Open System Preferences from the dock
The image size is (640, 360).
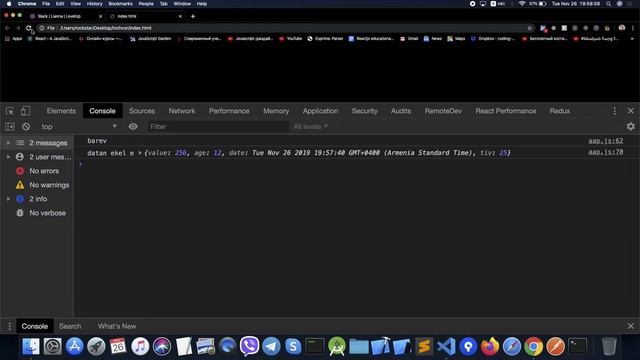point(52,347)
